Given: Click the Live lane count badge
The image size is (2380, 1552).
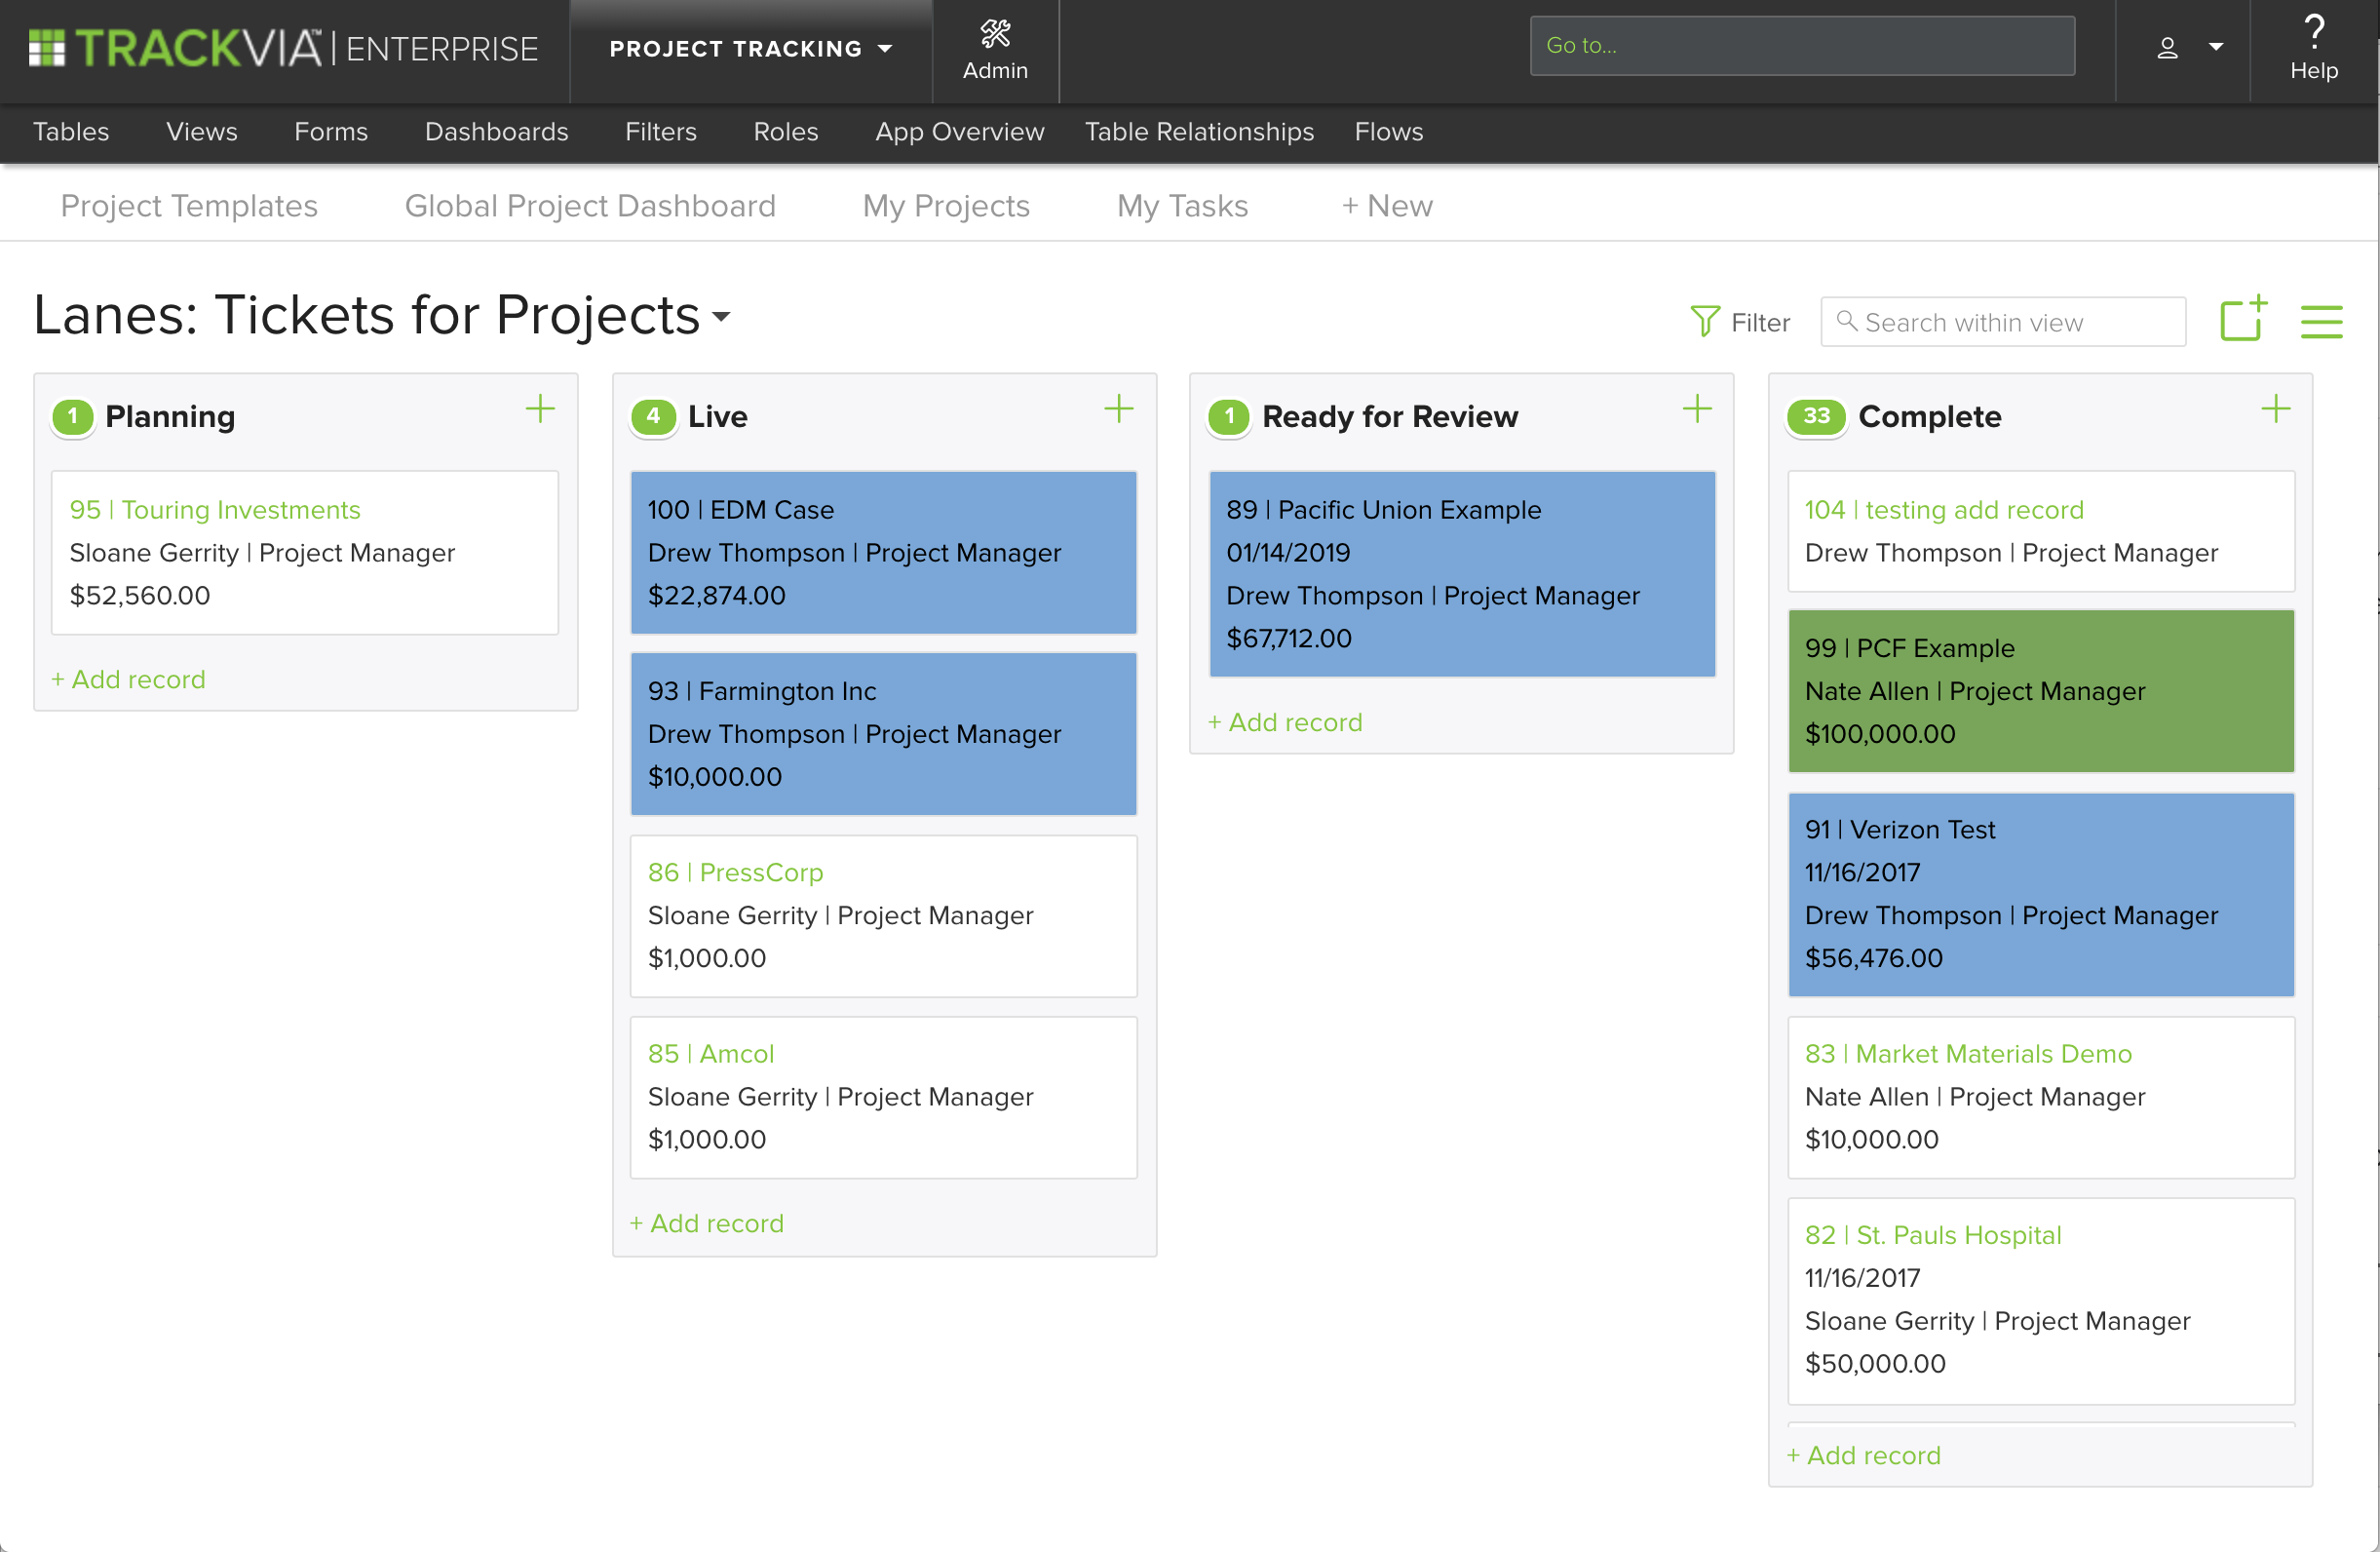Looking at the screenshot, I should 653,416.
